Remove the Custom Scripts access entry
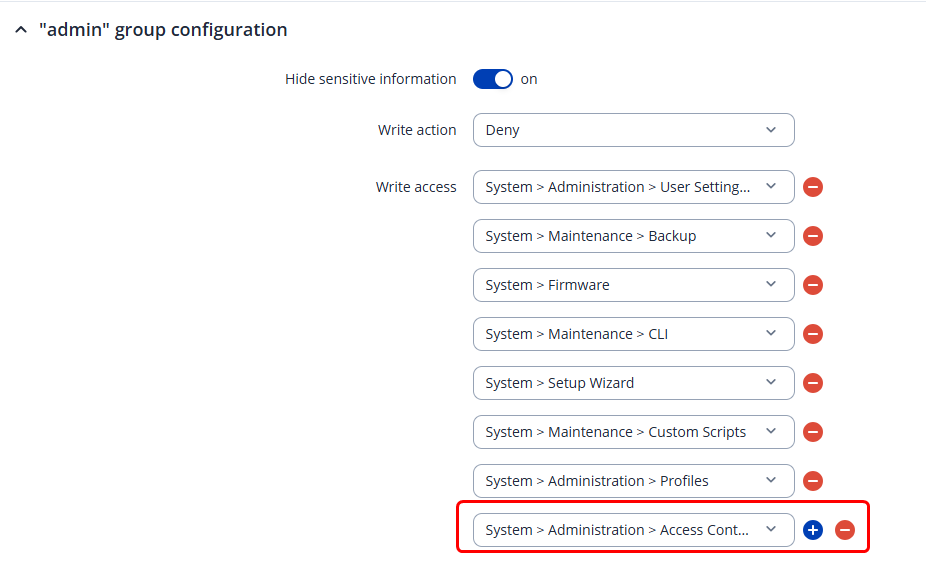 [x=813, y=432]
